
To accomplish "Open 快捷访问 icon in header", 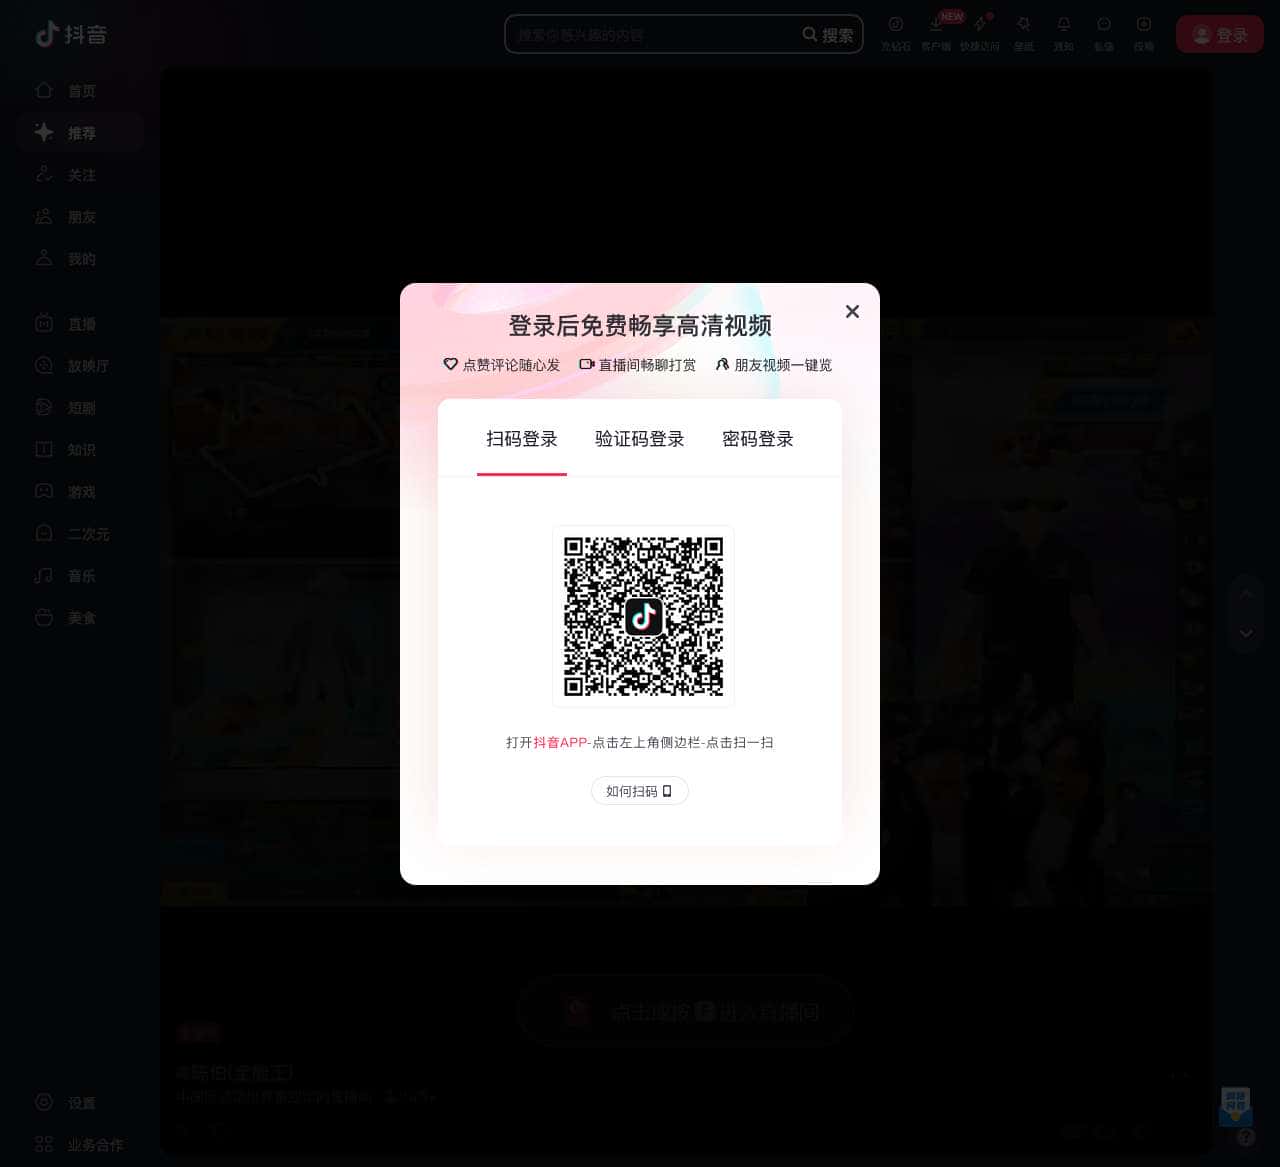I will [x=980, y=33].
